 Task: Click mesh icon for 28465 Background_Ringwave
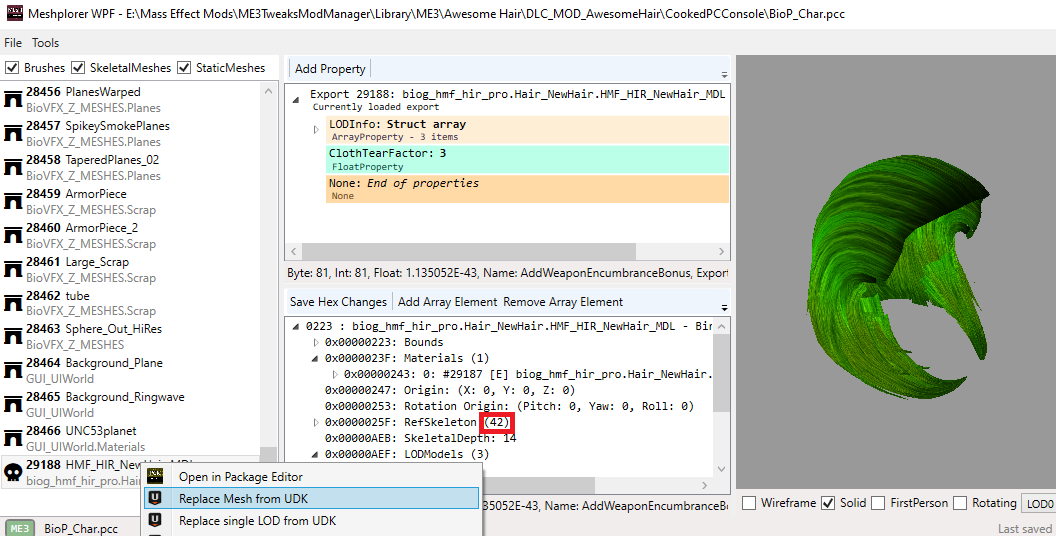13,405
